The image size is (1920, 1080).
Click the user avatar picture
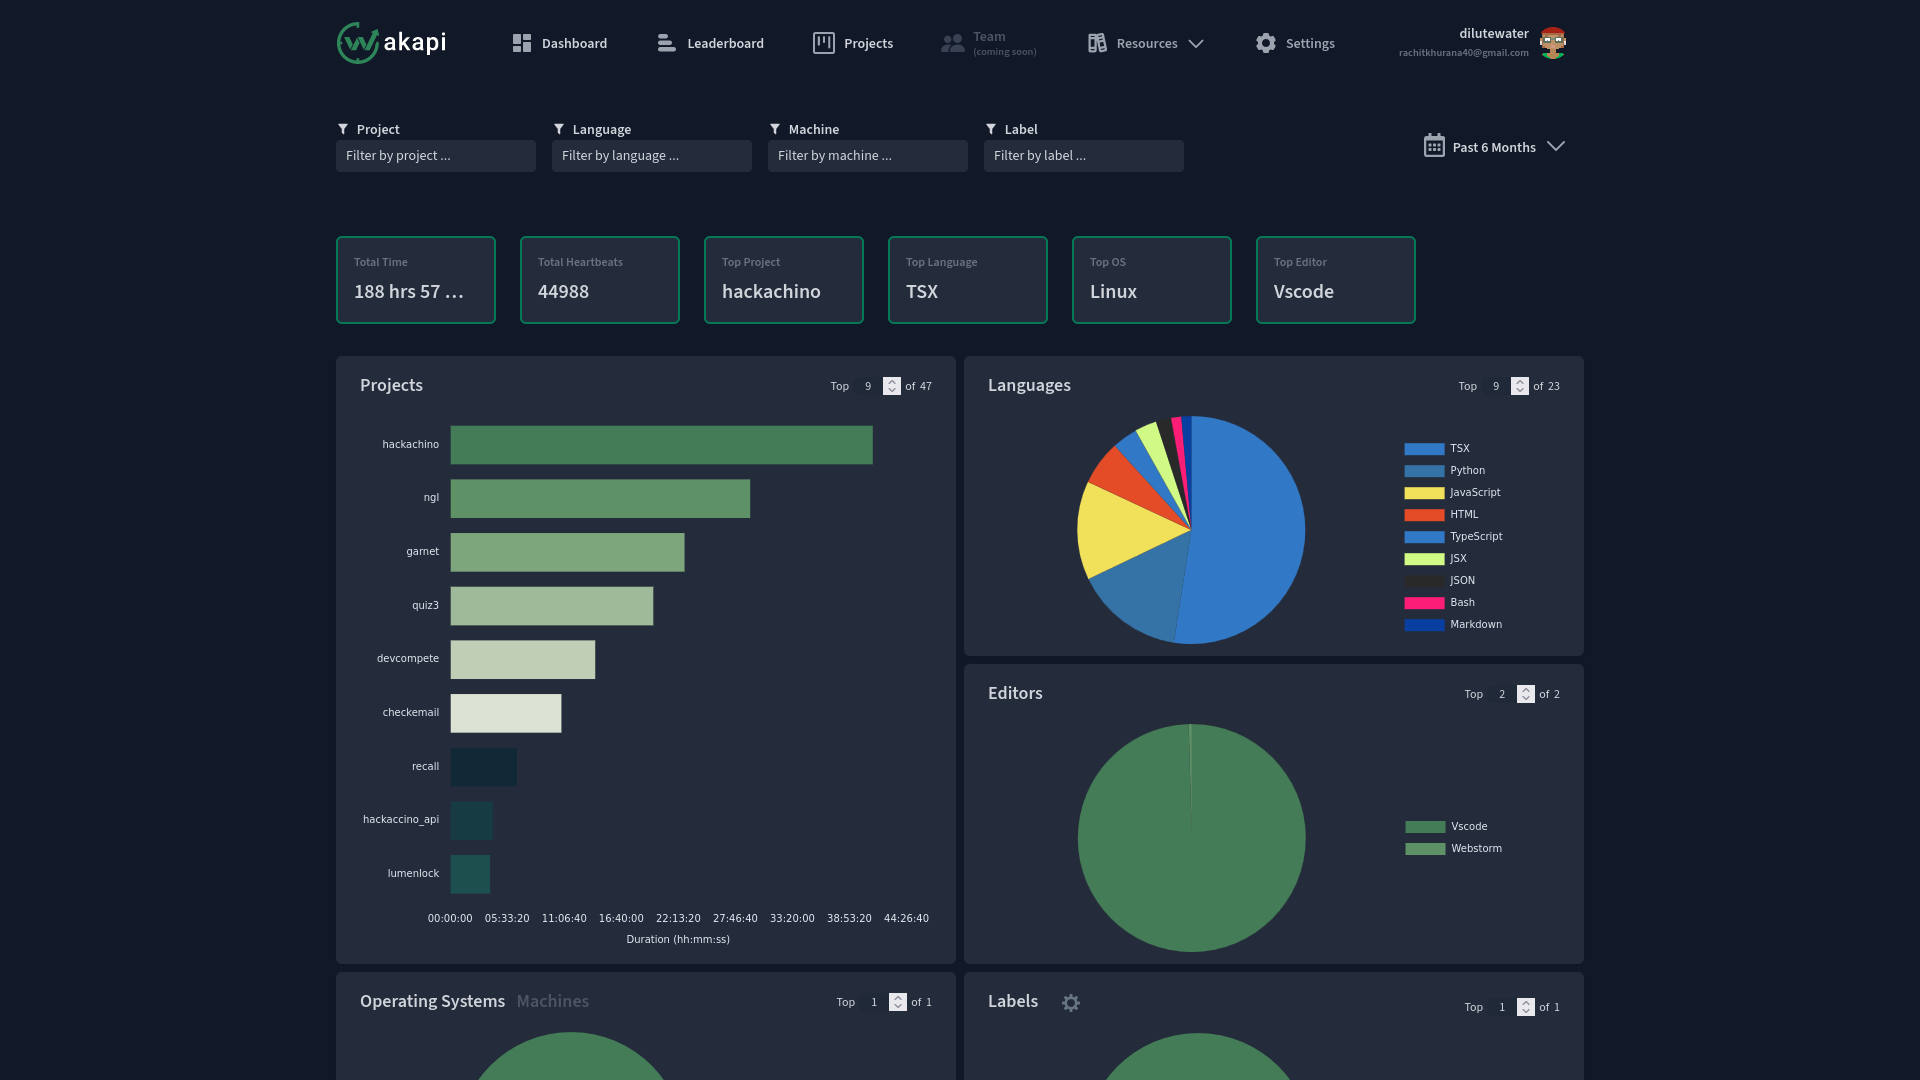[1552, 43]
